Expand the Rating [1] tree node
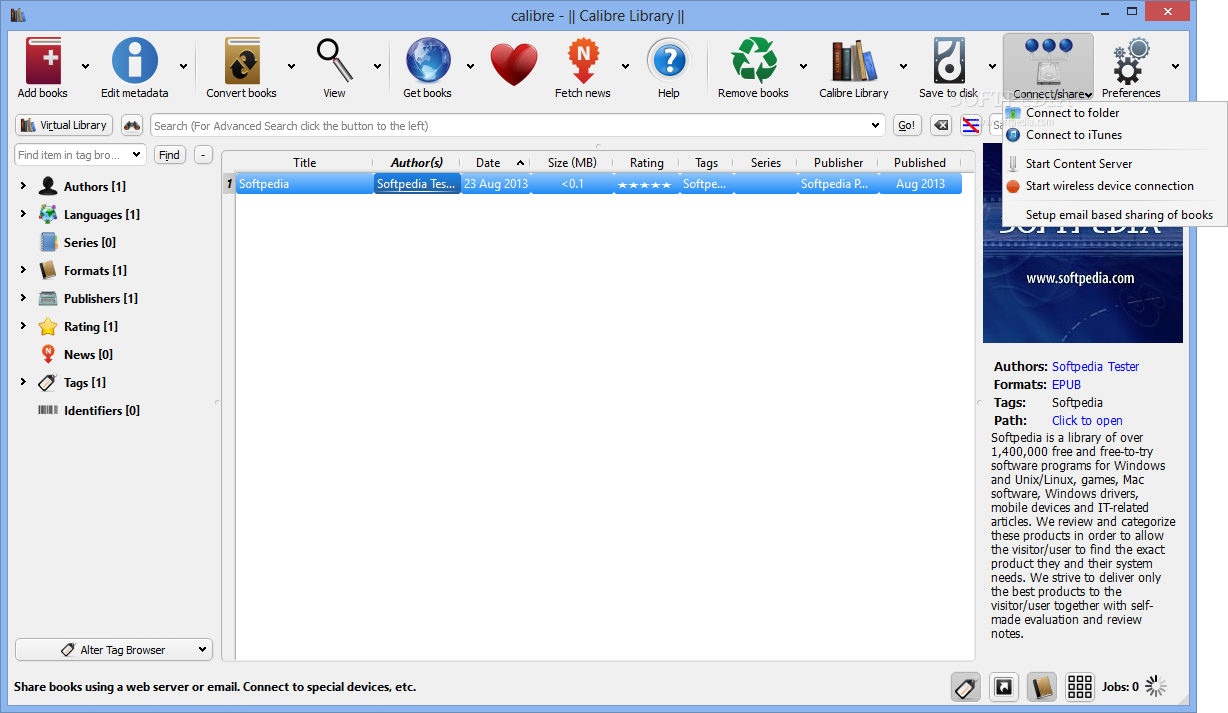The width and height of the screenshot is (1228, 713). [23, 326]
